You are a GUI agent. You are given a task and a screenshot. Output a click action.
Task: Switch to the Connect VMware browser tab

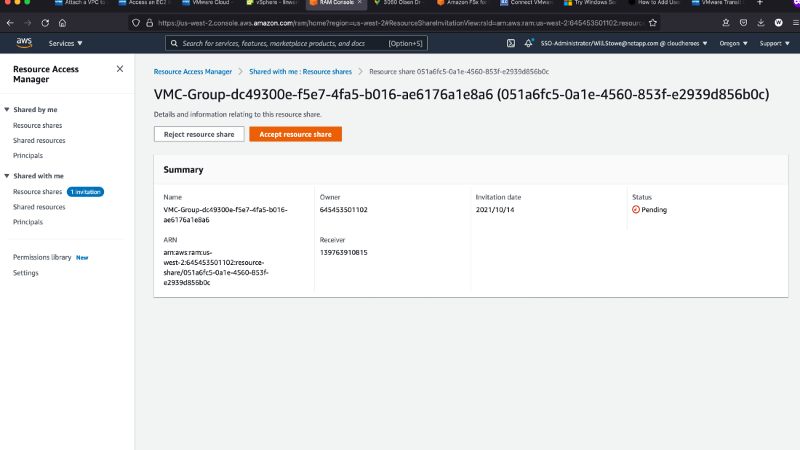tap(527, 3)
